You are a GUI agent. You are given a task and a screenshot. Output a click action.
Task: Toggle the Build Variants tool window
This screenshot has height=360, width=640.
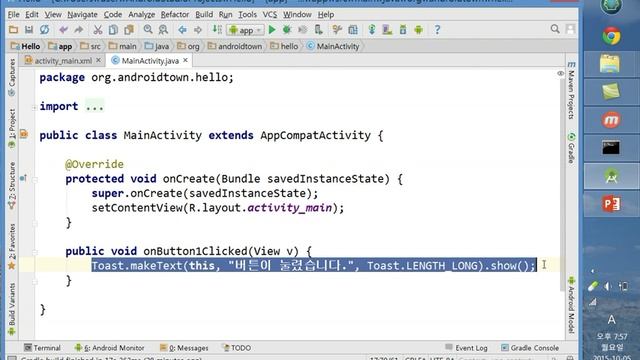(x=12, y=309)
